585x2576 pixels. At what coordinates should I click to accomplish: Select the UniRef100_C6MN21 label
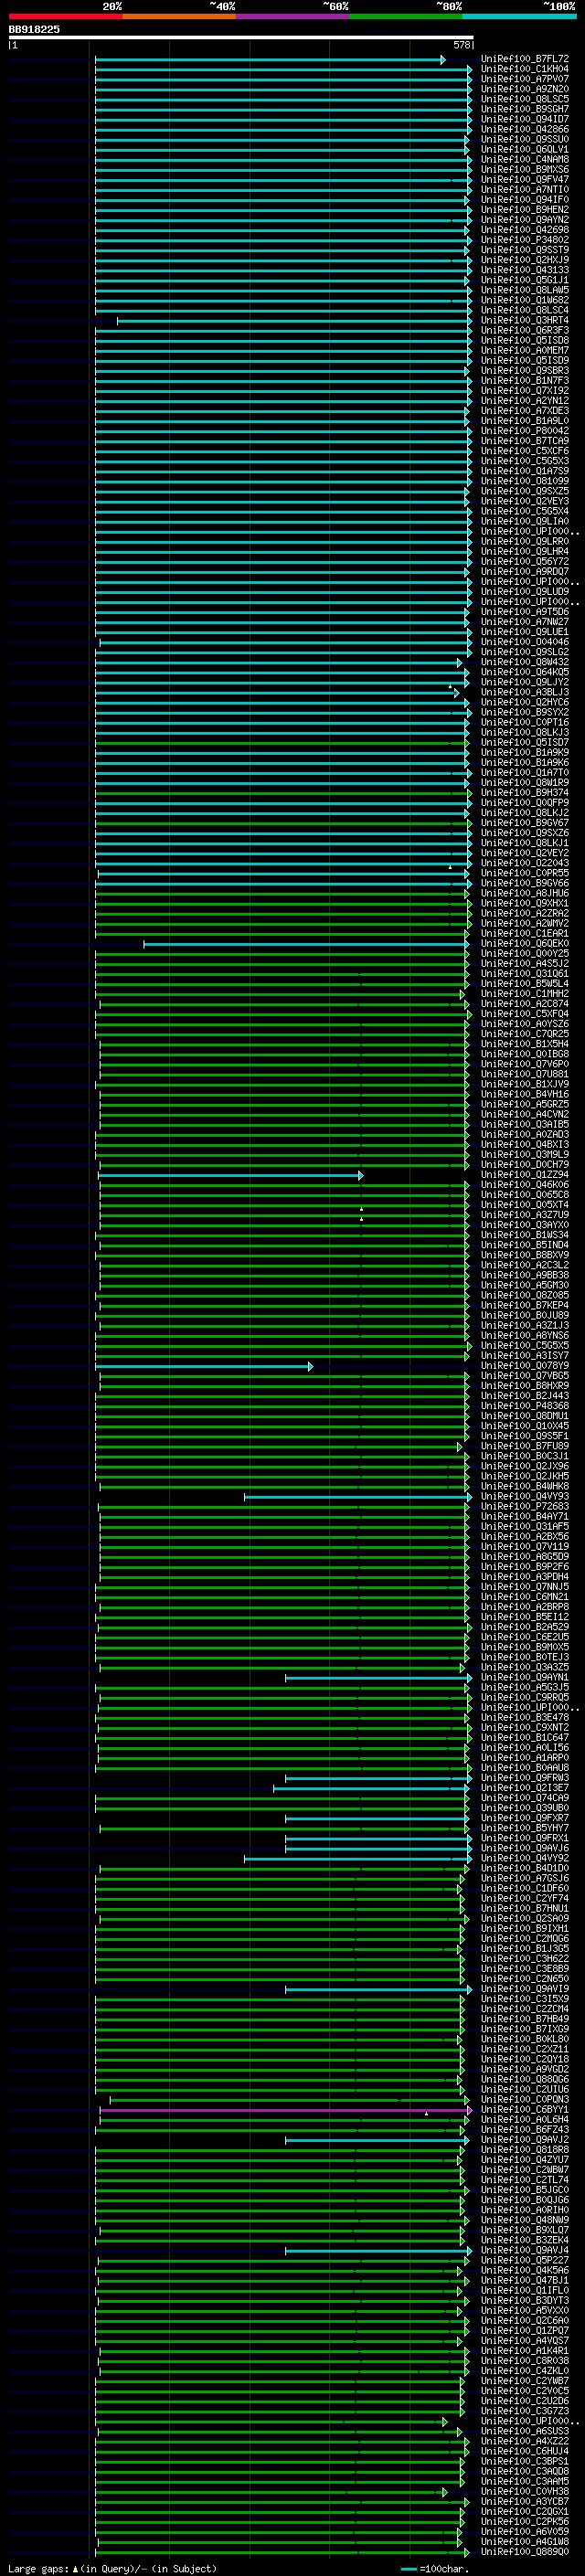(x=525, y=1597)
